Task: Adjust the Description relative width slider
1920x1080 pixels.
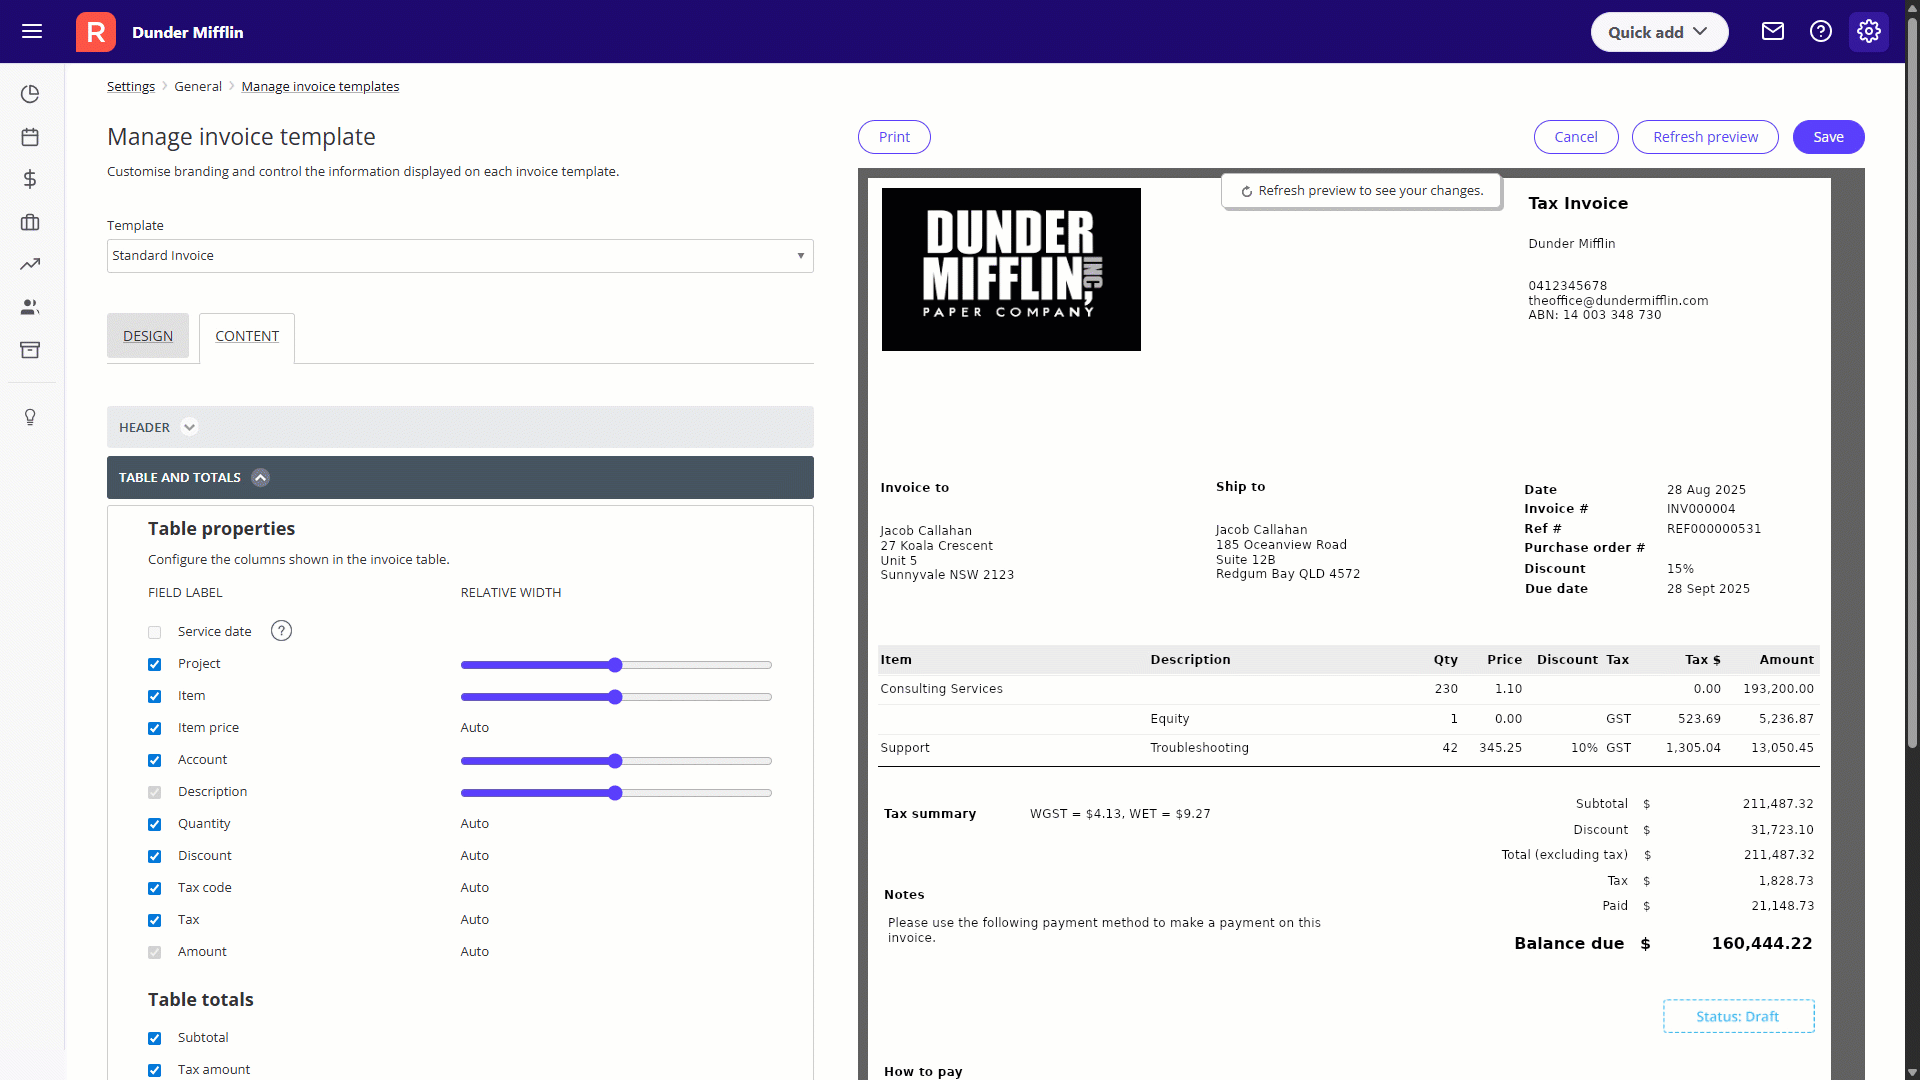Action: tap(616, 793)
